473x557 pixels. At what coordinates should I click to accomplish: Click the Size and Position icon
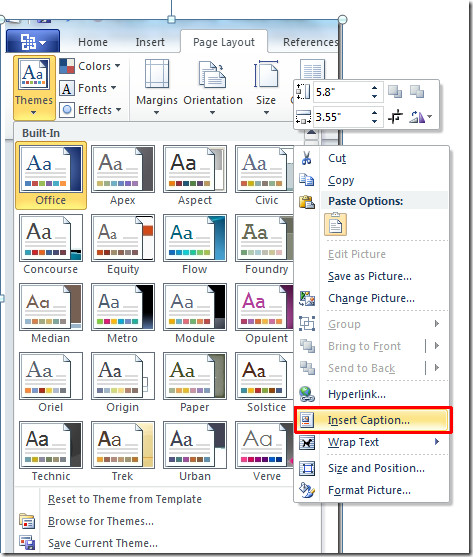[x=307, y=468]
